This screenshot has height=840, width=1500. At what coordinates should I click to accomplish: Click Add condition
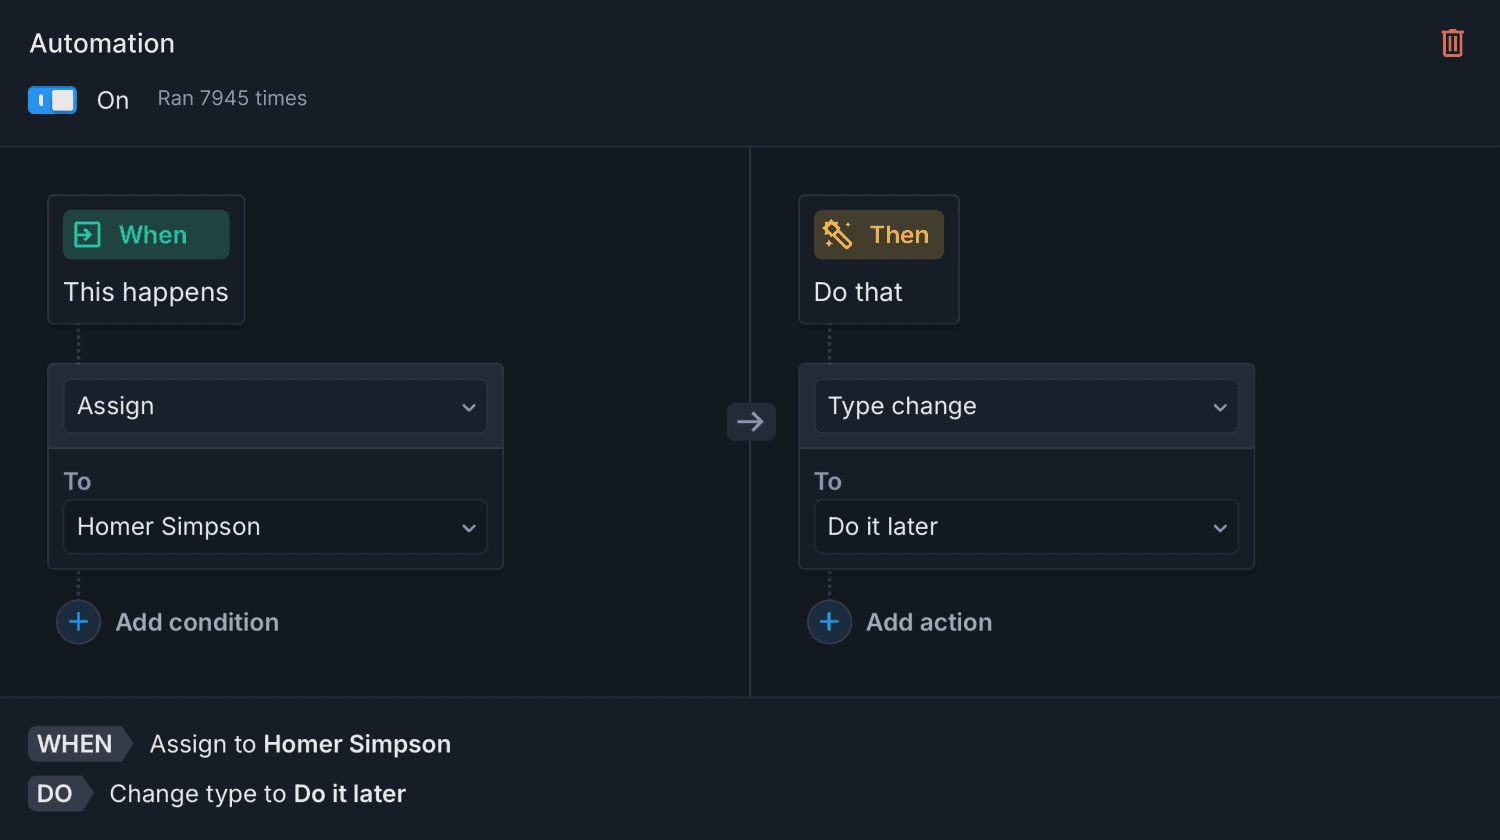pyautogui.click(x=197, y=622)
